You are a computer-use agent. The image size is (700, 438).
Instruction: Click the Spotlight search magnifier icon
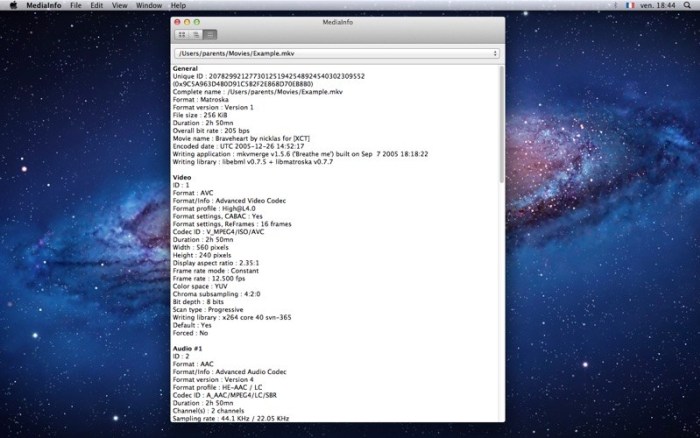(689, 5)
